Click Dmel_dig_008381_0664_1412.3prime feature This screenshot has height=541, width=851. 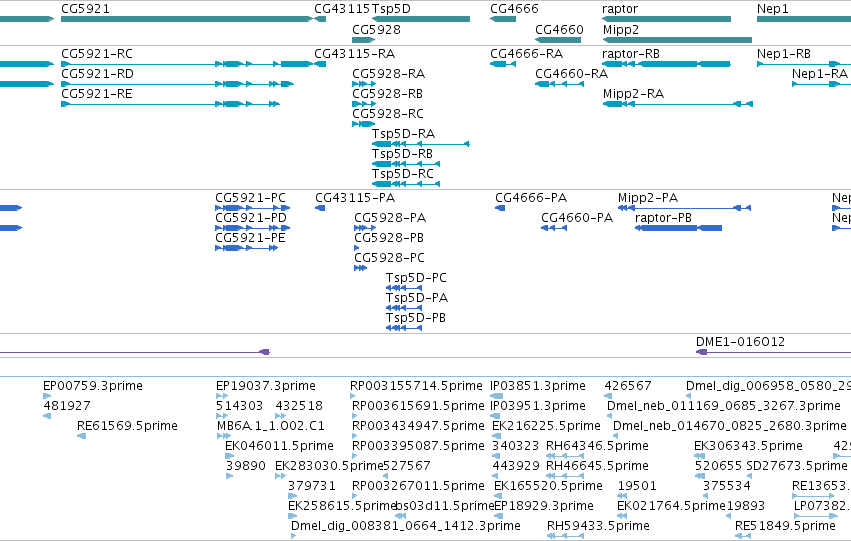pyautogui.click(x=294, y=536)
